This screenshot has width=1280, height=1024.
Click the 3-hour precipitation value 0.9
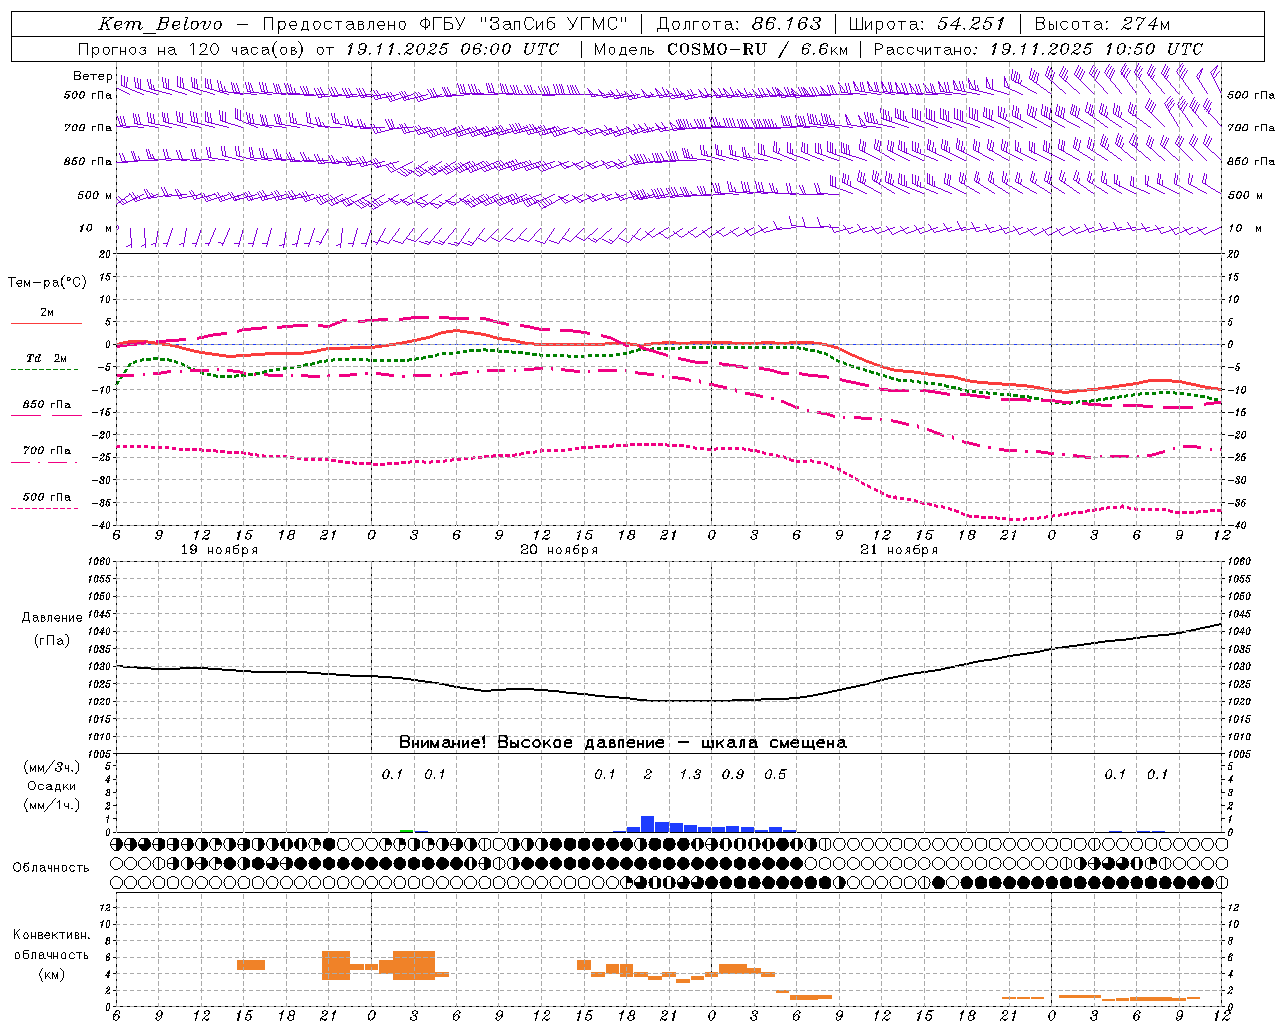pyautogui.click(x=733, y=775)
